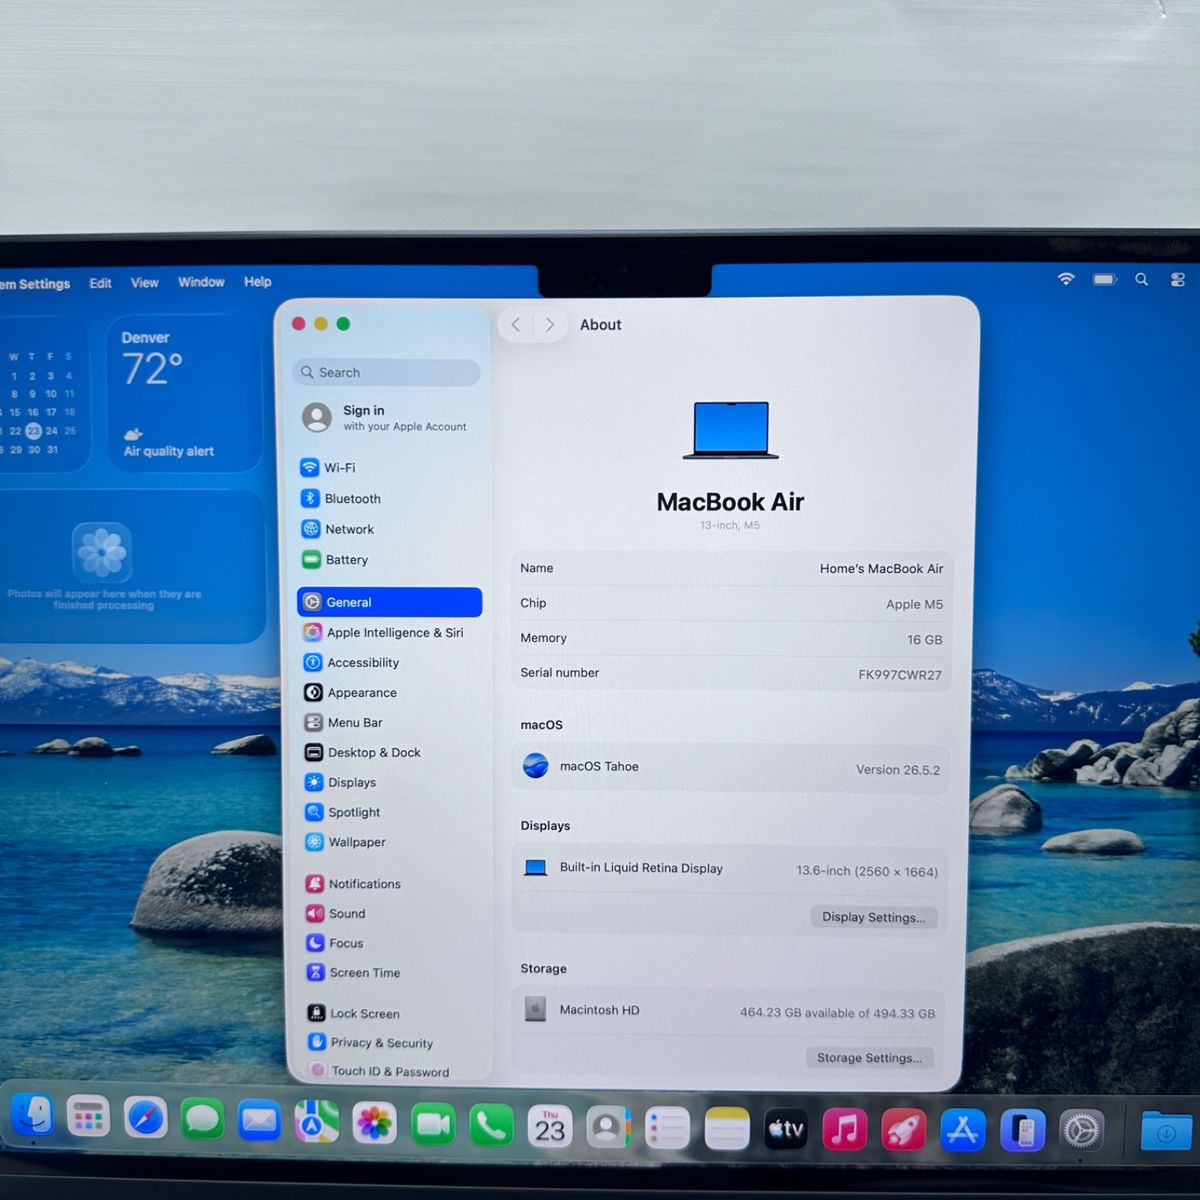Open Wi-Fi settings in sidebar
Screen dimensions: 1200x1200
388,467
